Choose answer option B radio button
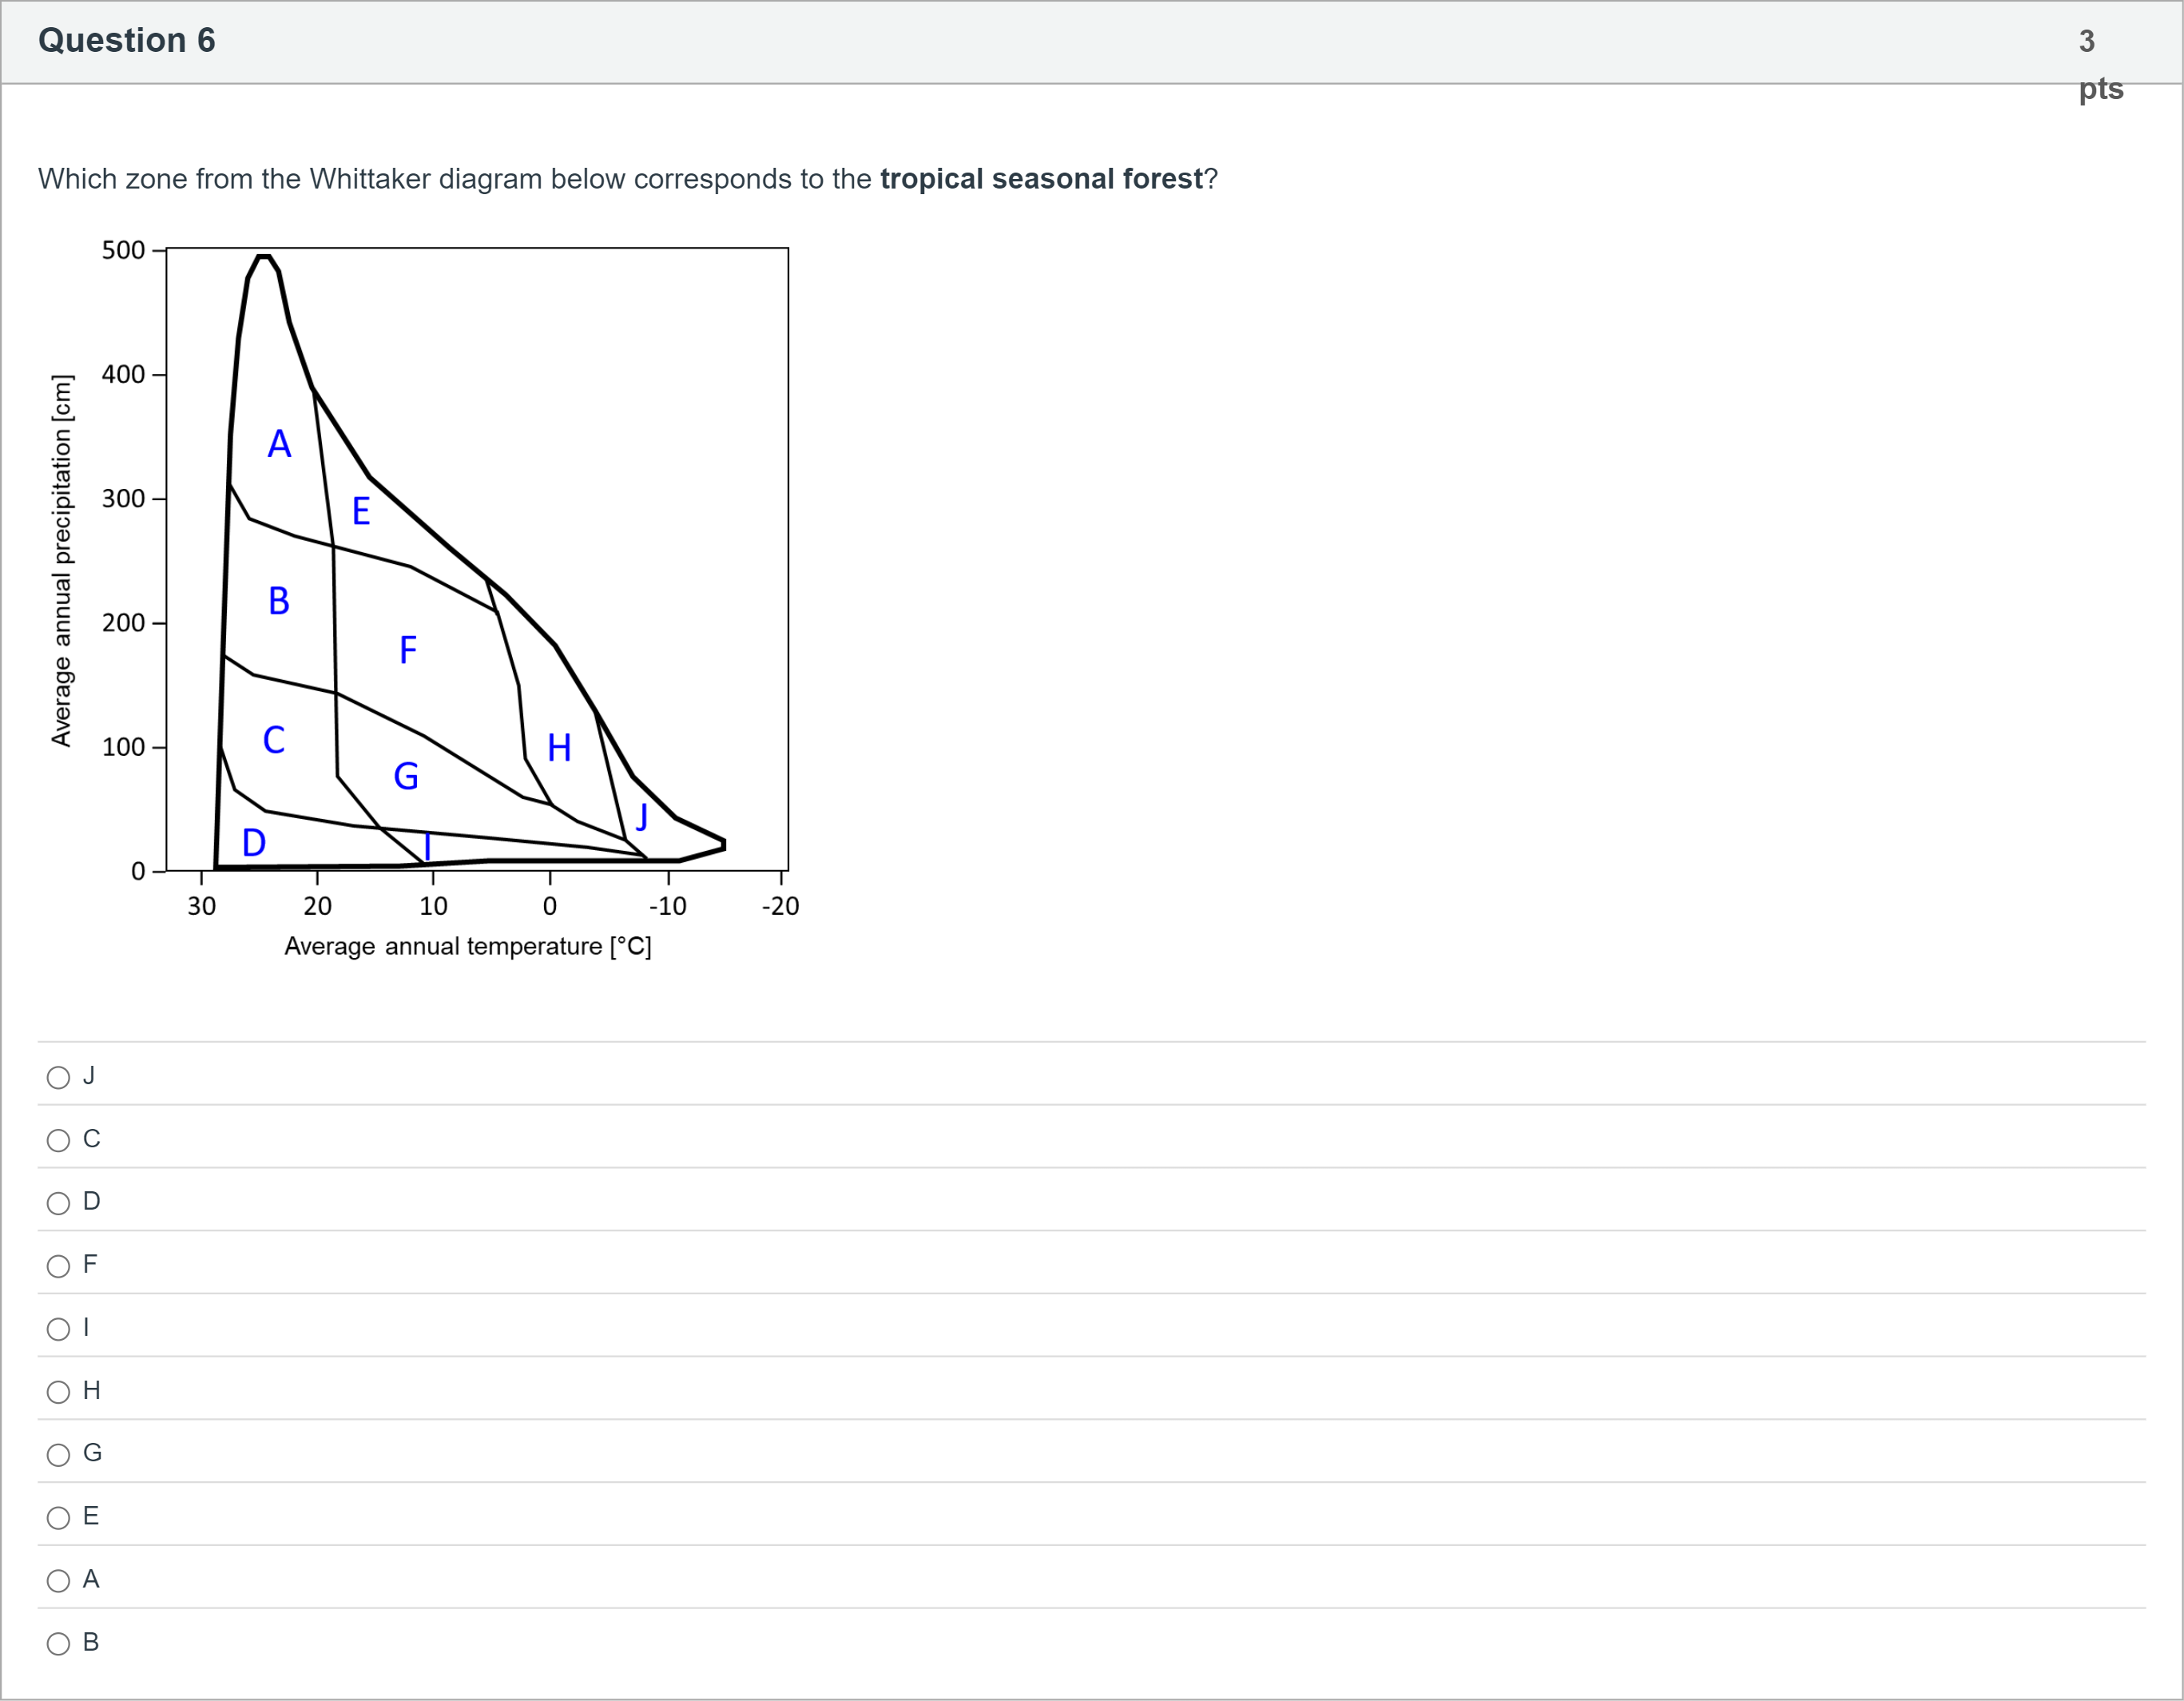 (59, 1644)
